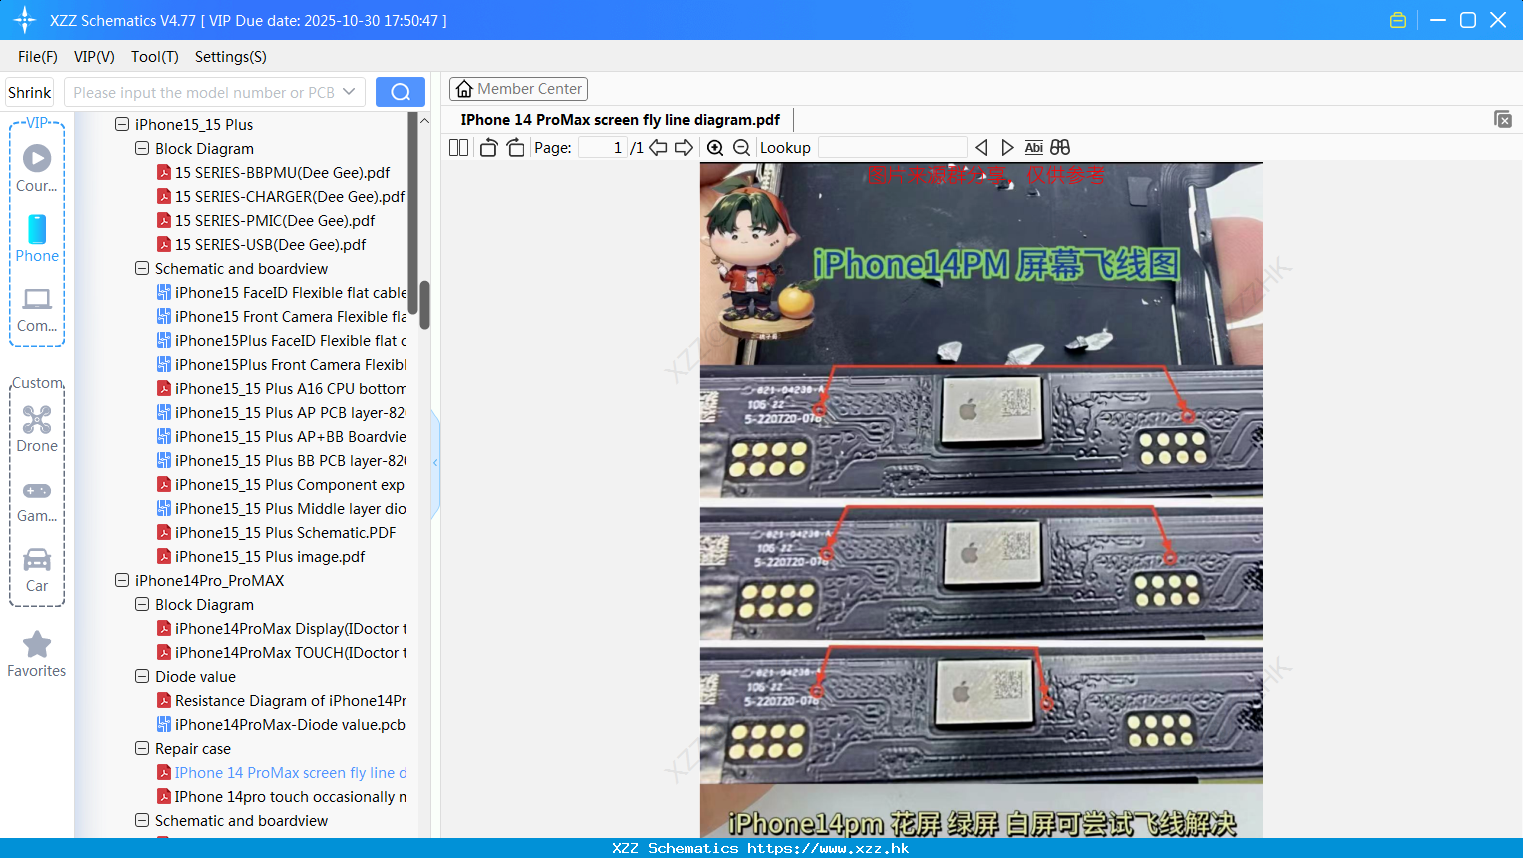The width and height of the screenshot is (1523, 858).
Task: Open 15 SERIES-BBPMU(Dee Gee).pdf
Action: tap(282, 173)
